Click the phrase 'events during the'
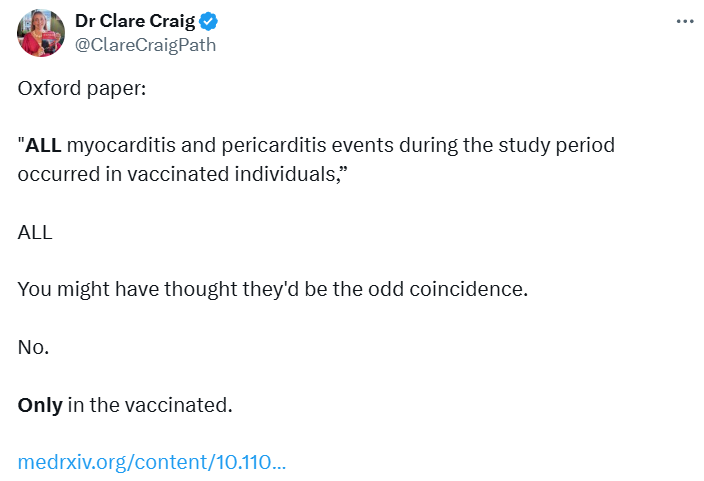This screenshot has height=481, width=704. coord(396,146)
